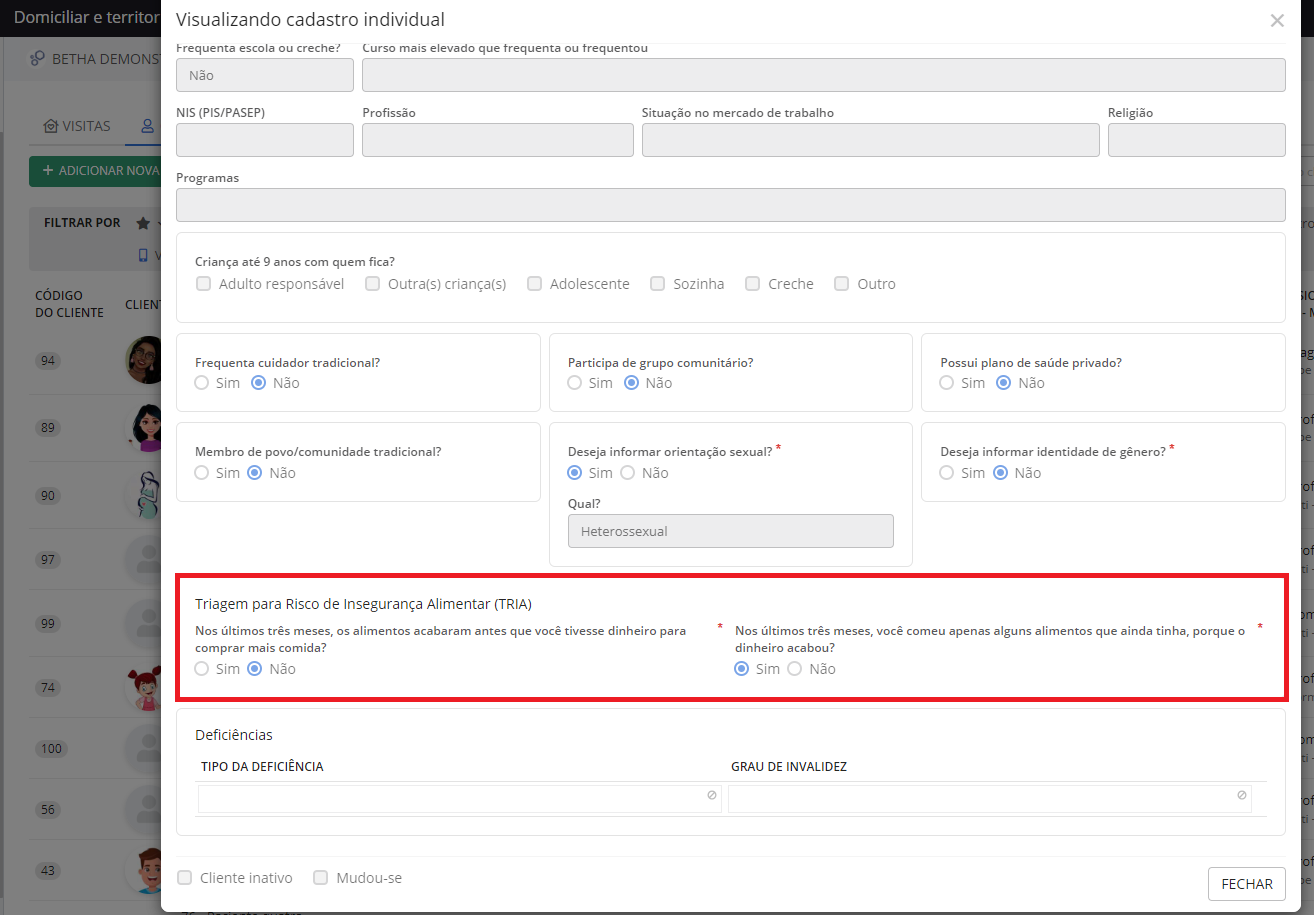Open client avatar for code 94
Screen dimensions: 1314x915
click(x=145, y=360)
